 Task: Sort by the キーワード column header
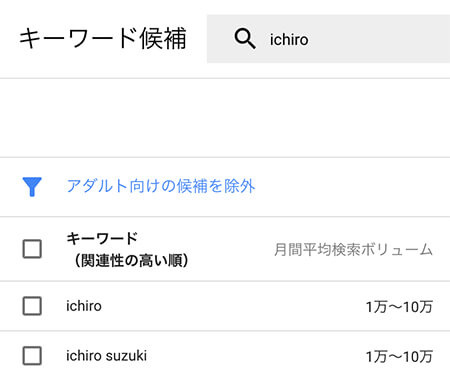coord(102,238)
